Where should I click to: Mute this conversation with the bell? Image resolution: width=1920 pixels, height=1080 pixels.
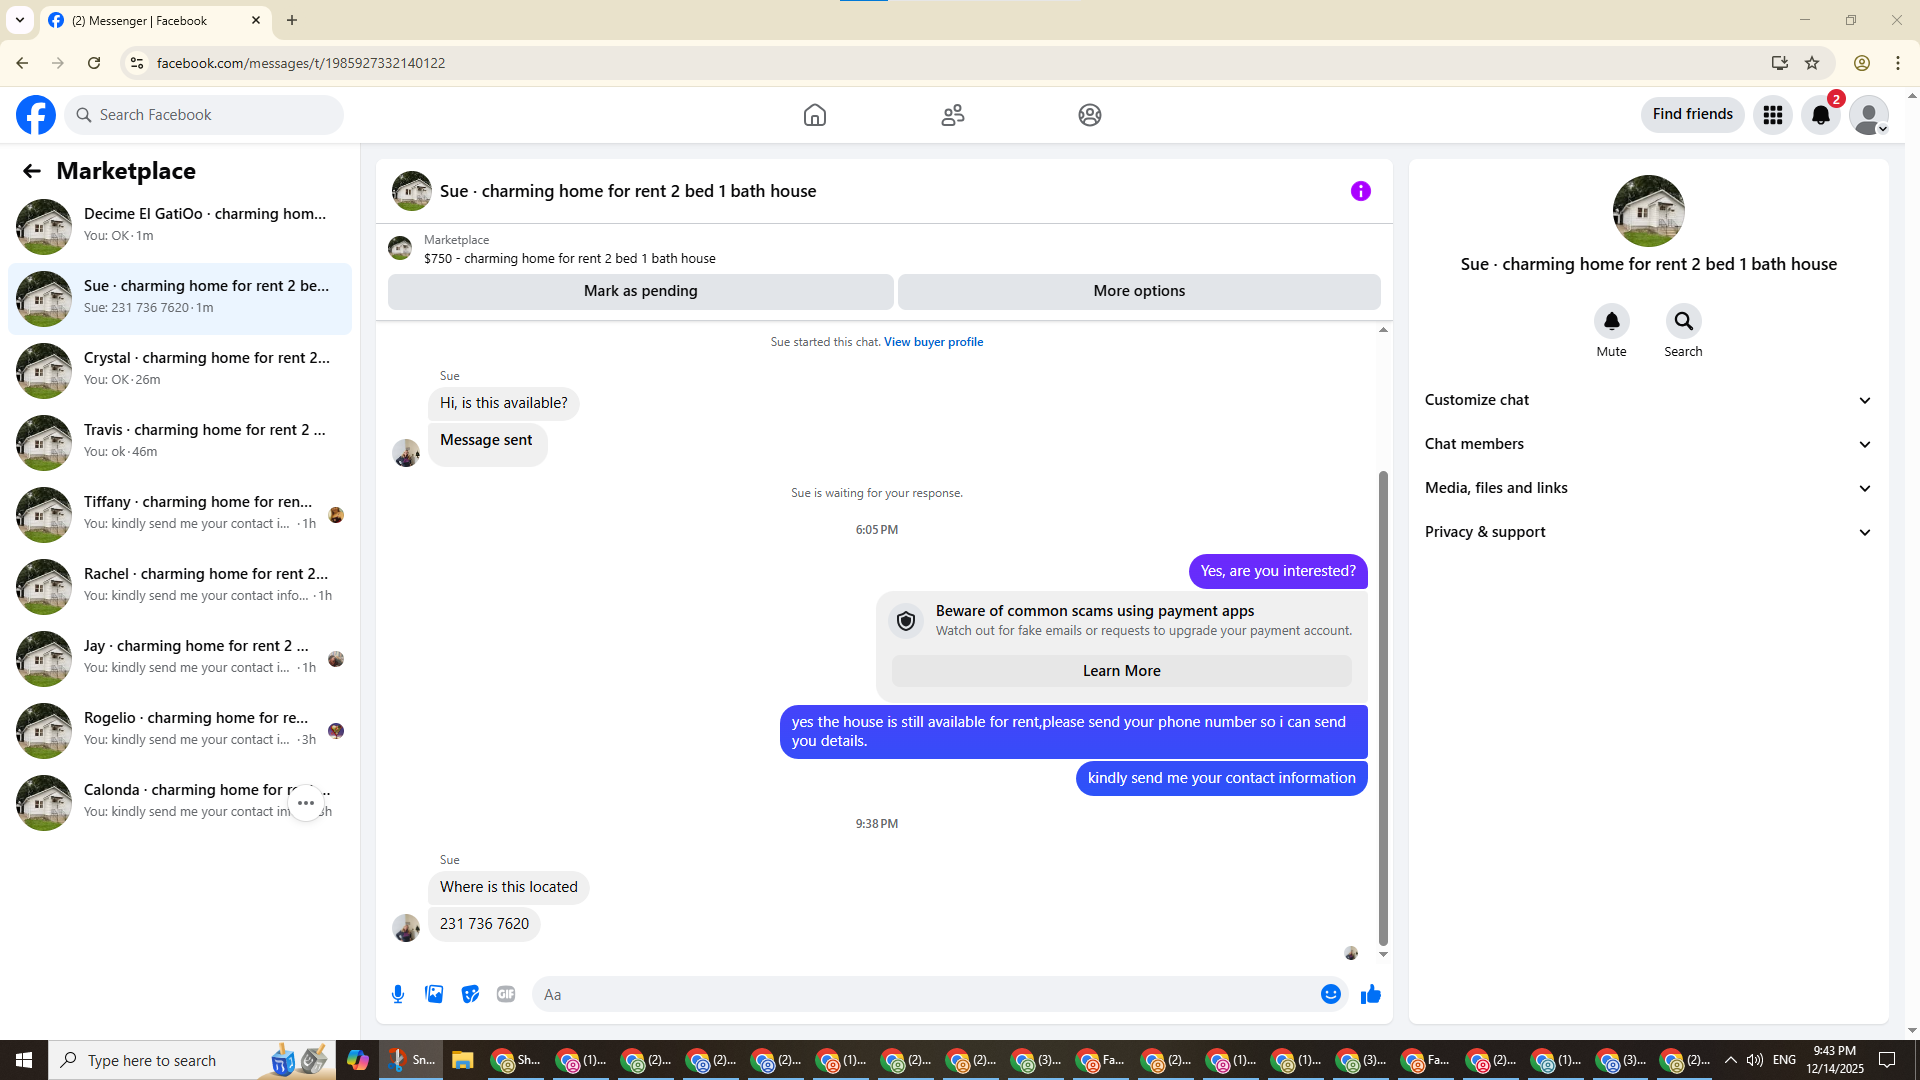pos(1611,322)
